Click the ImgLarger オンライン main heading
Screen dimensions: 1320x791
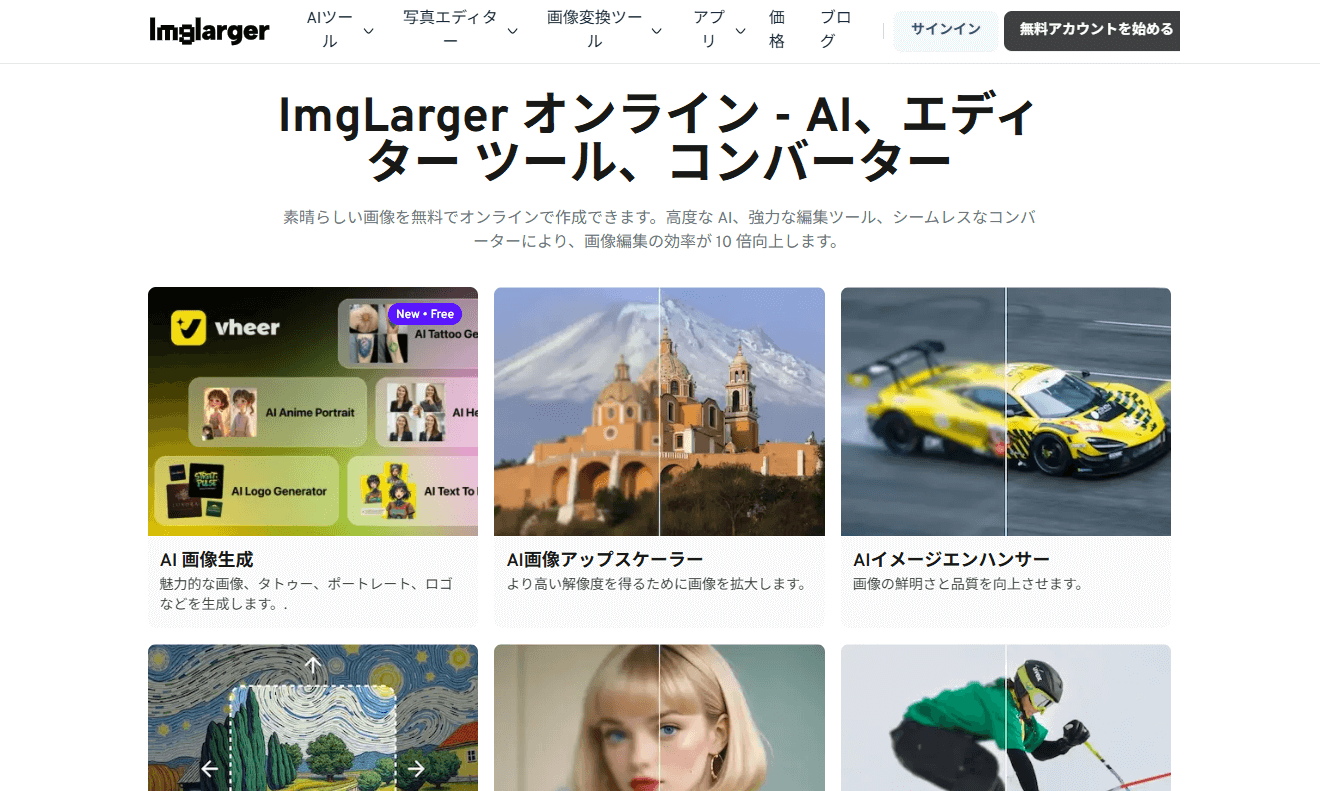(x=659, y=139)
